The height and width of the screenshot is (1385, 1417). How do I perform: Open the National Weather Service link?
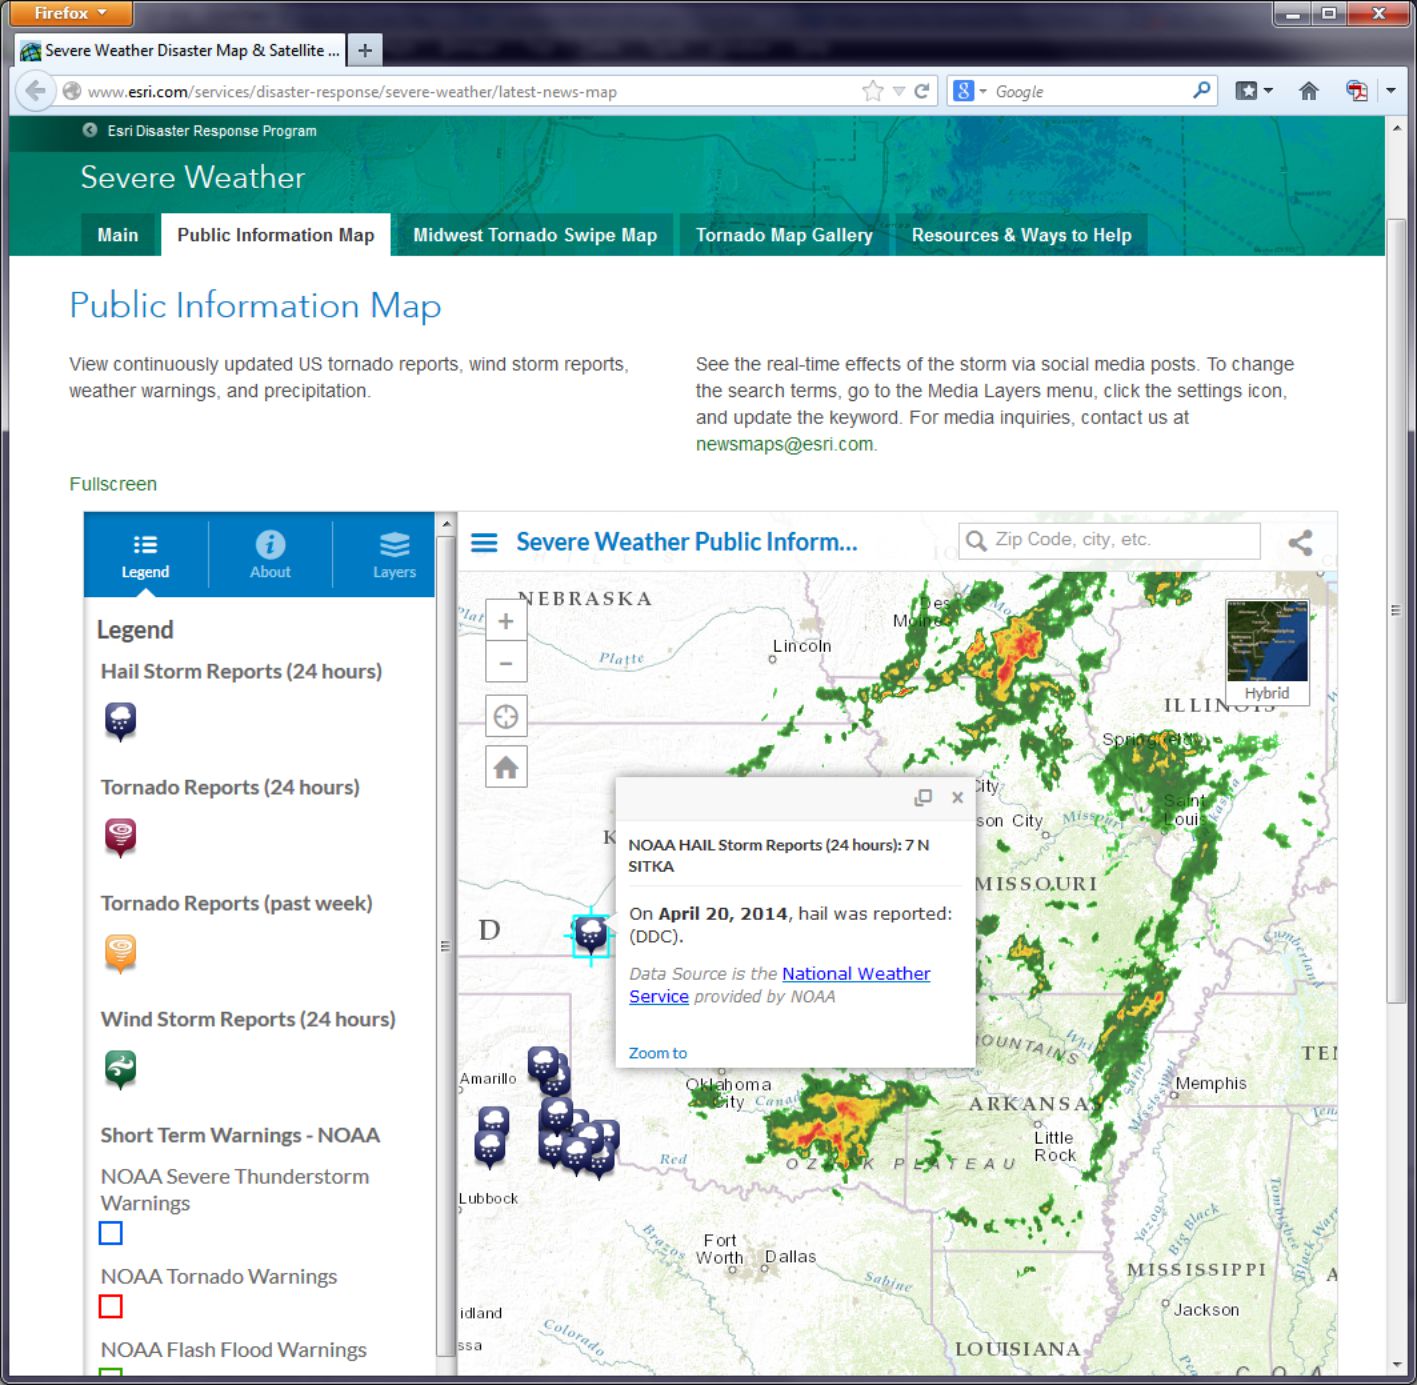[x=855, y=974]
